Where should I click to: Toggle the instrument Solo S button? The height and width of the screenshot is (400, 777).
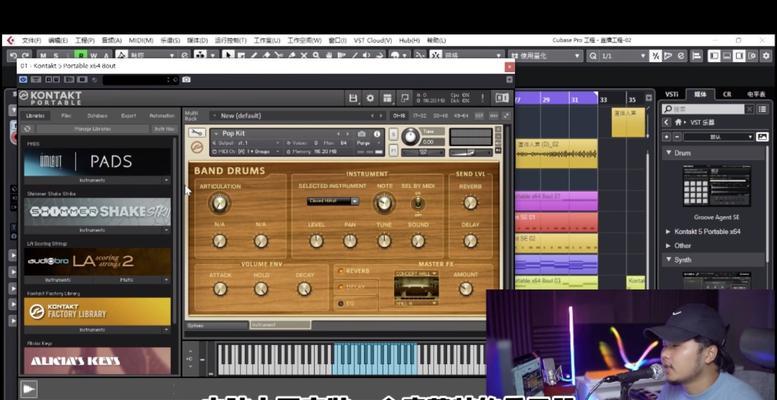[x=393, y=134]
